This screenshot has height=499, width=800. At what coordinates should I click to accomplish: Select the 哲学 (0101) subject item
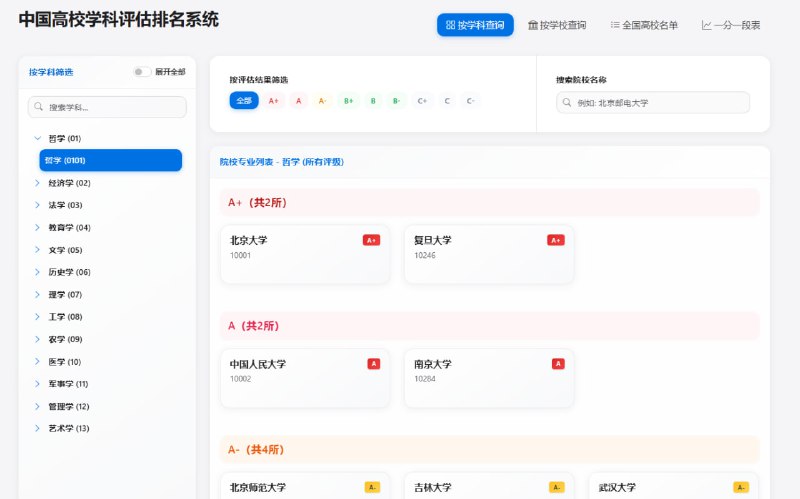[110, 160]
